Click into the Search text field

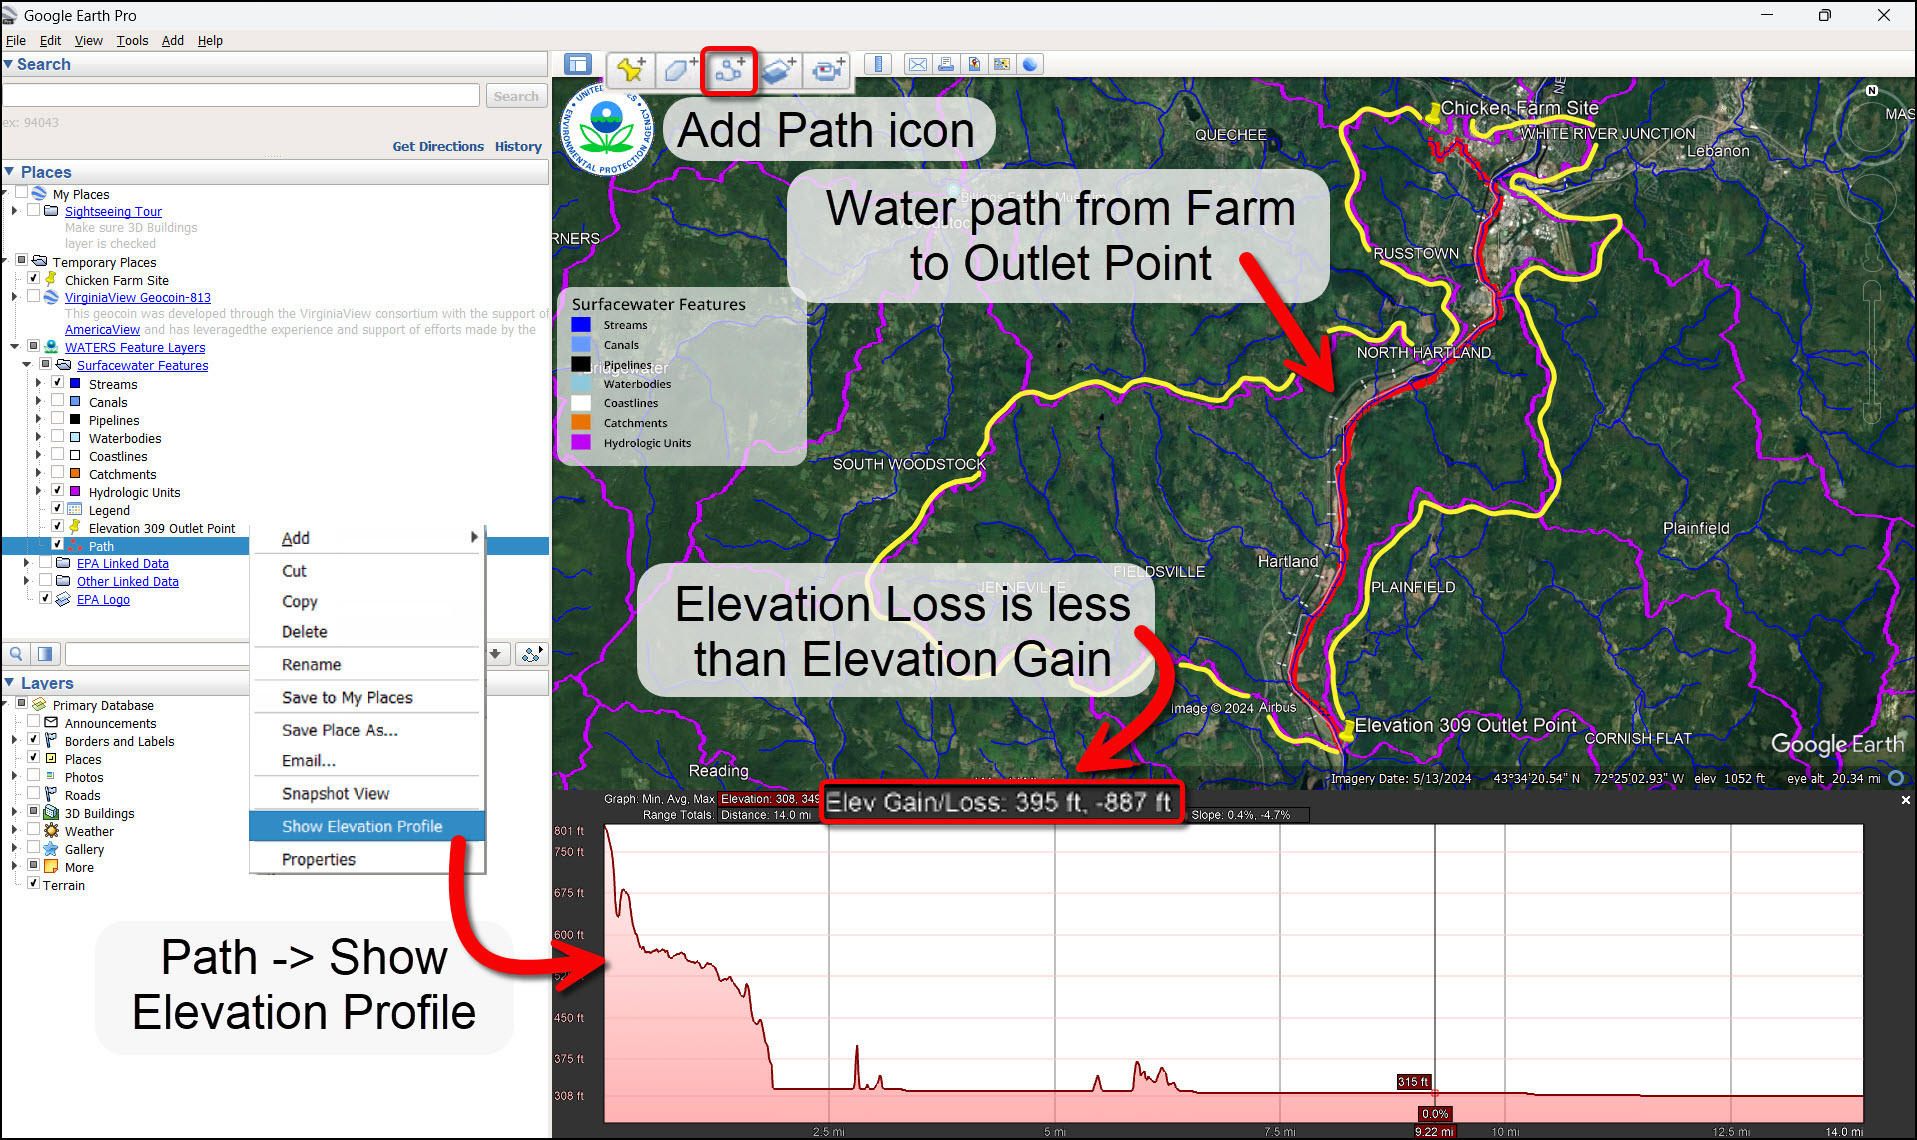tap(241, 96)
